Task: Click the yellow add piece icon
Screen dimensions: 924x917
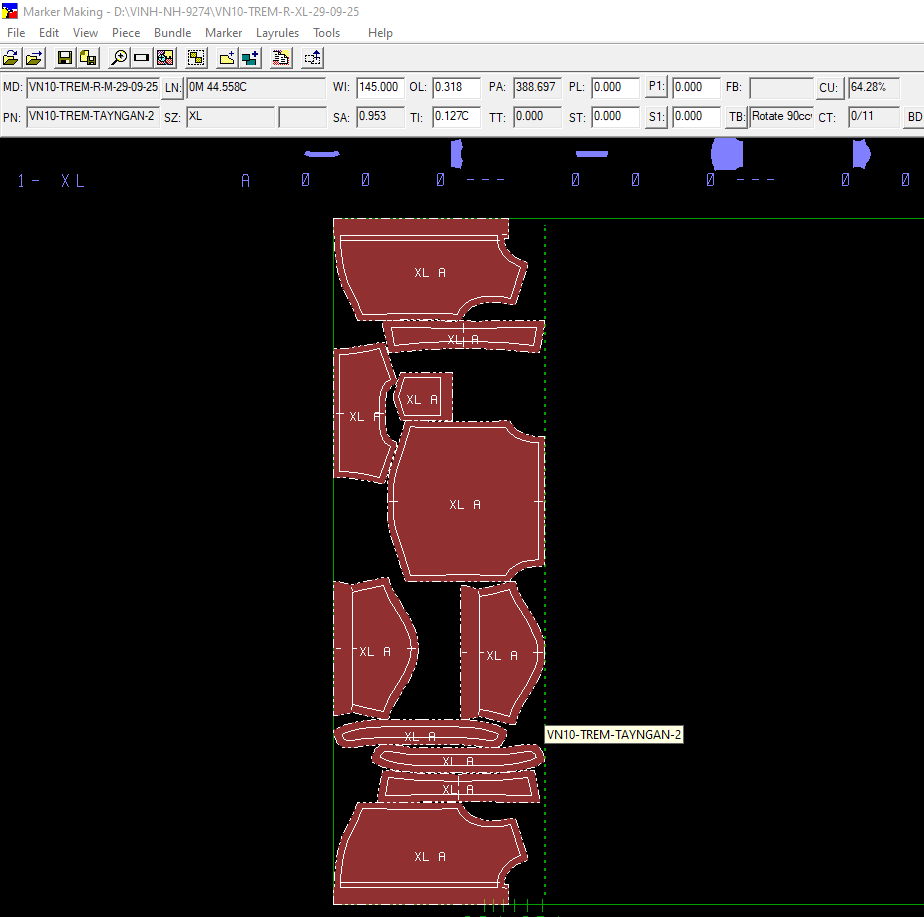Action: (227, 58)
